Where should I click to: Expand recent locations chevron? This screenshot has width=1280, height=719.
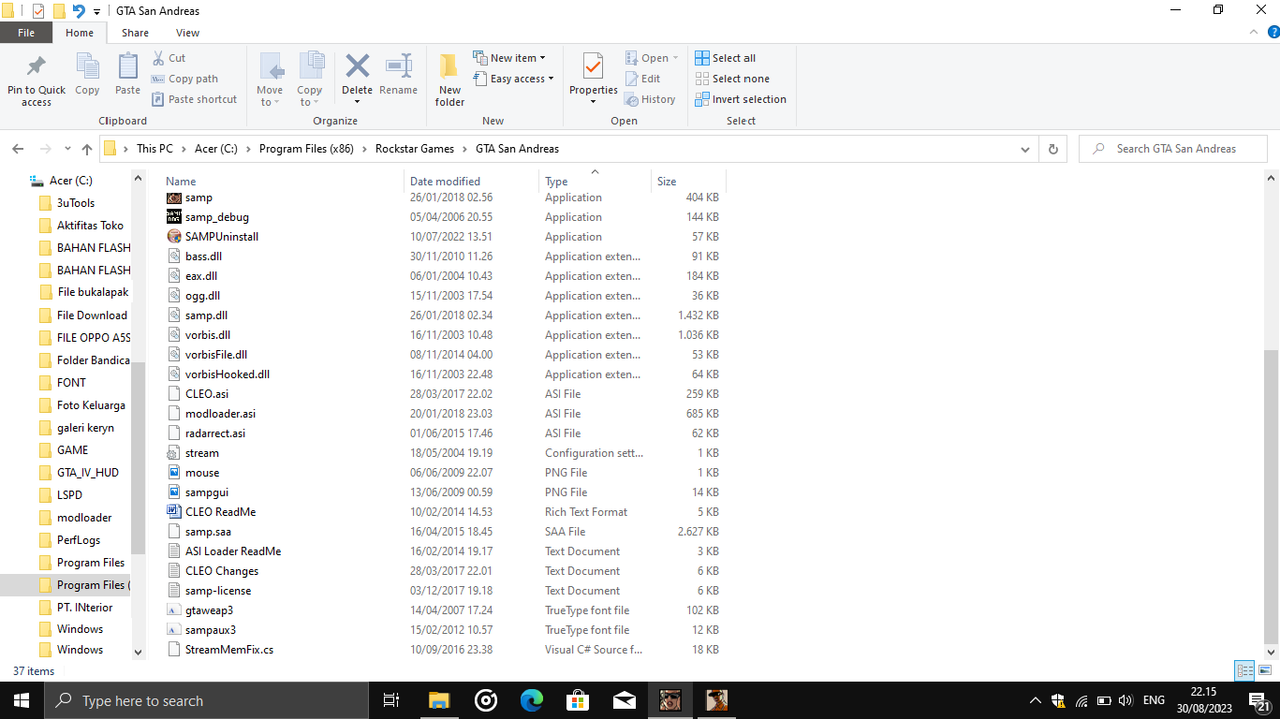(x=68, y=149)
